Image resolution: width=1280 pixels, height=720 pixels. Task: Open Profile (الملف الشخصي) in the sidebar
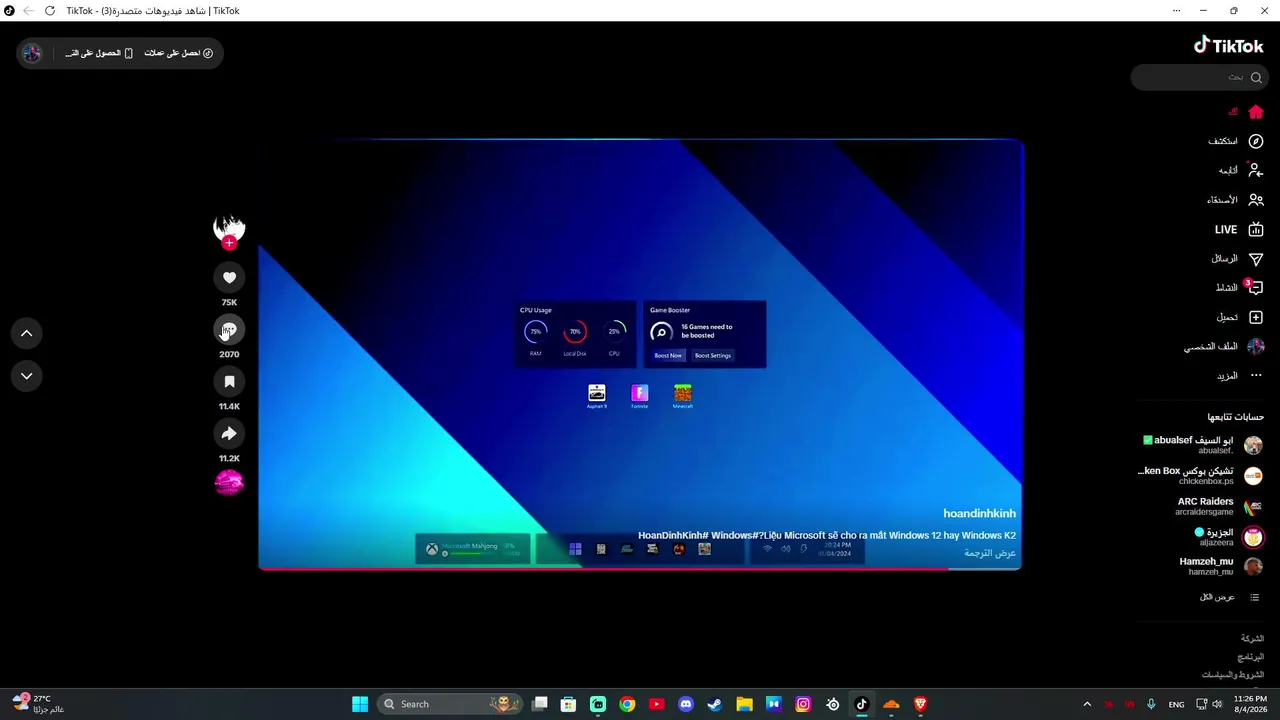pos(1225,347)
